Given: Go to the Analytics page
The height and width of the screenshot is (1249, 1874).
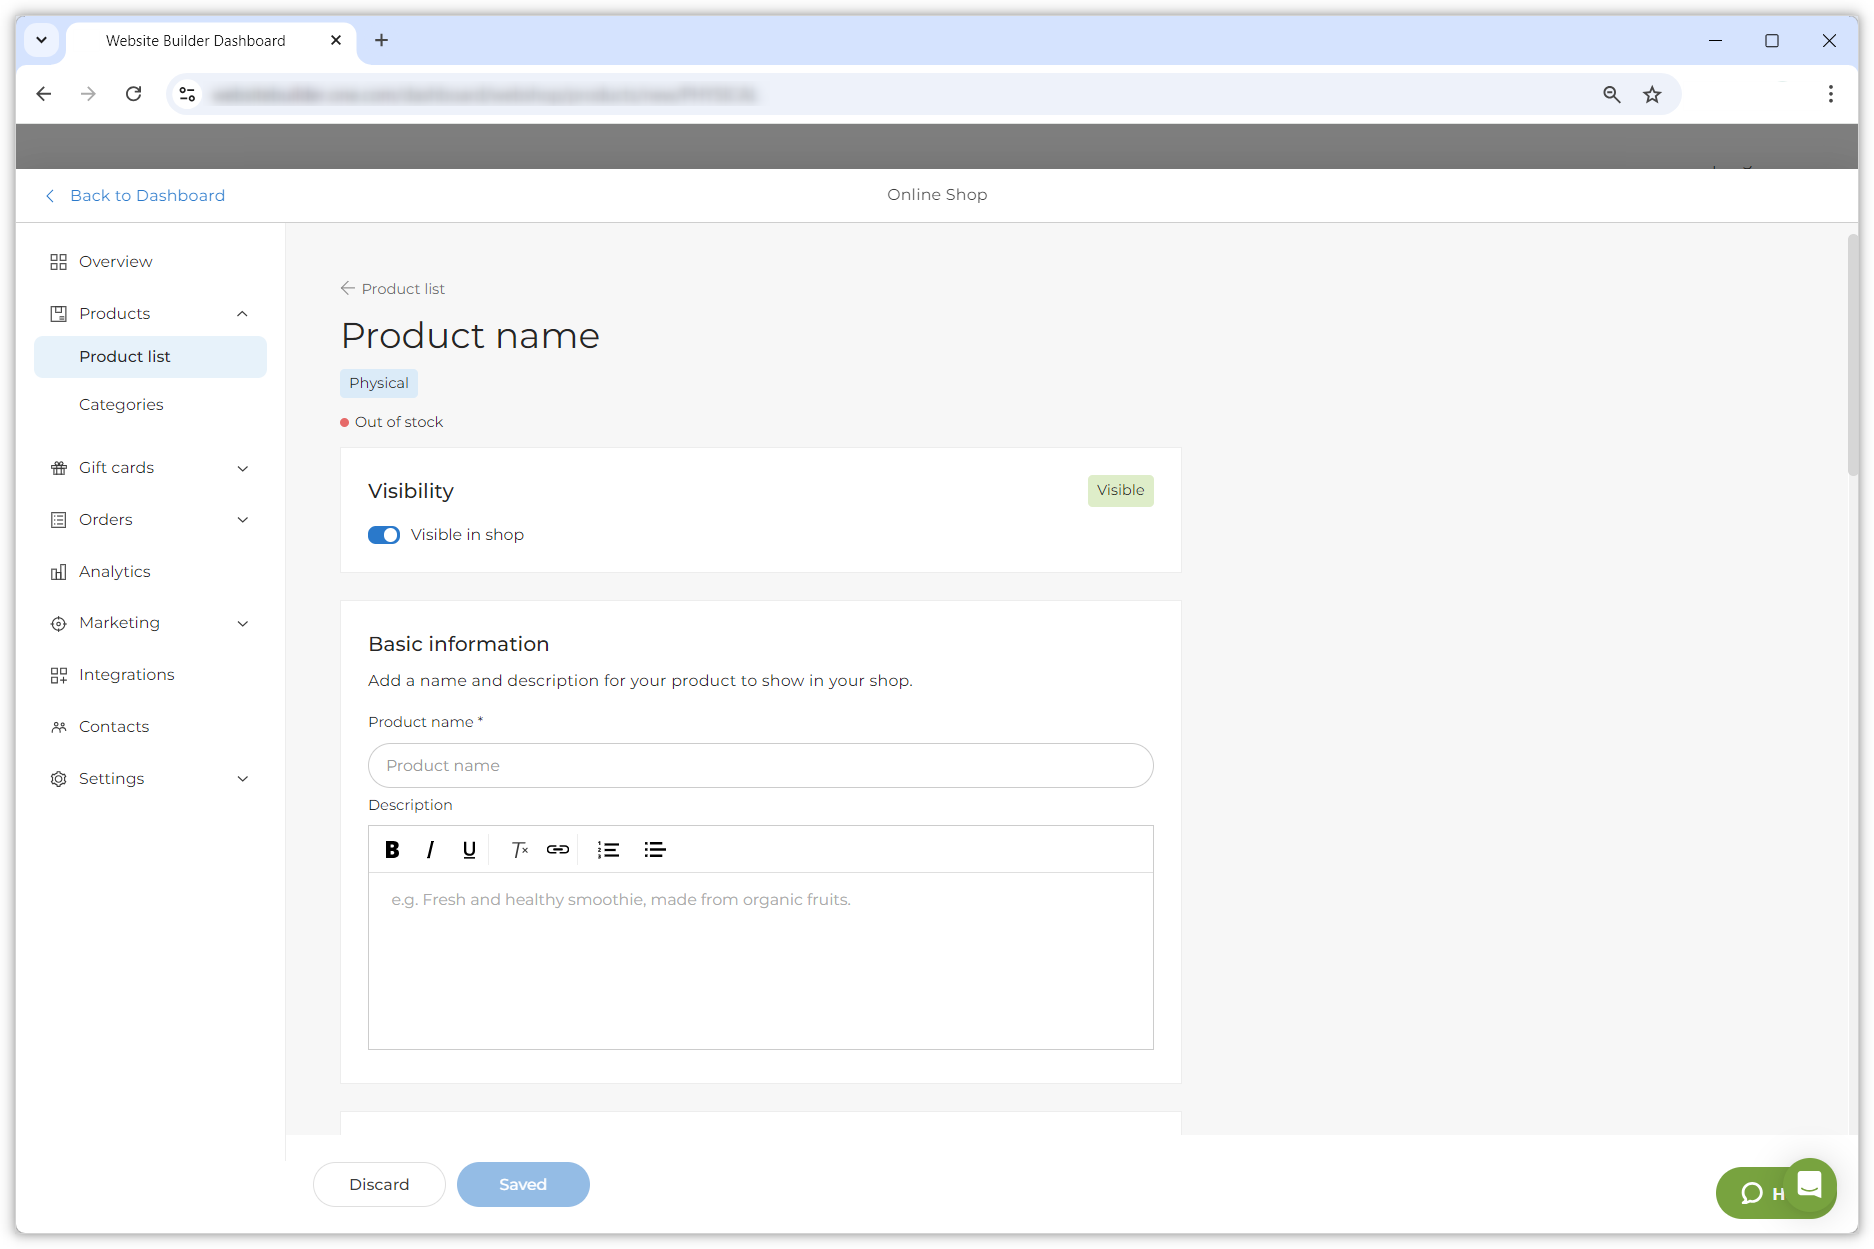Looking at the screenshot, I should [x=114, y=572].
